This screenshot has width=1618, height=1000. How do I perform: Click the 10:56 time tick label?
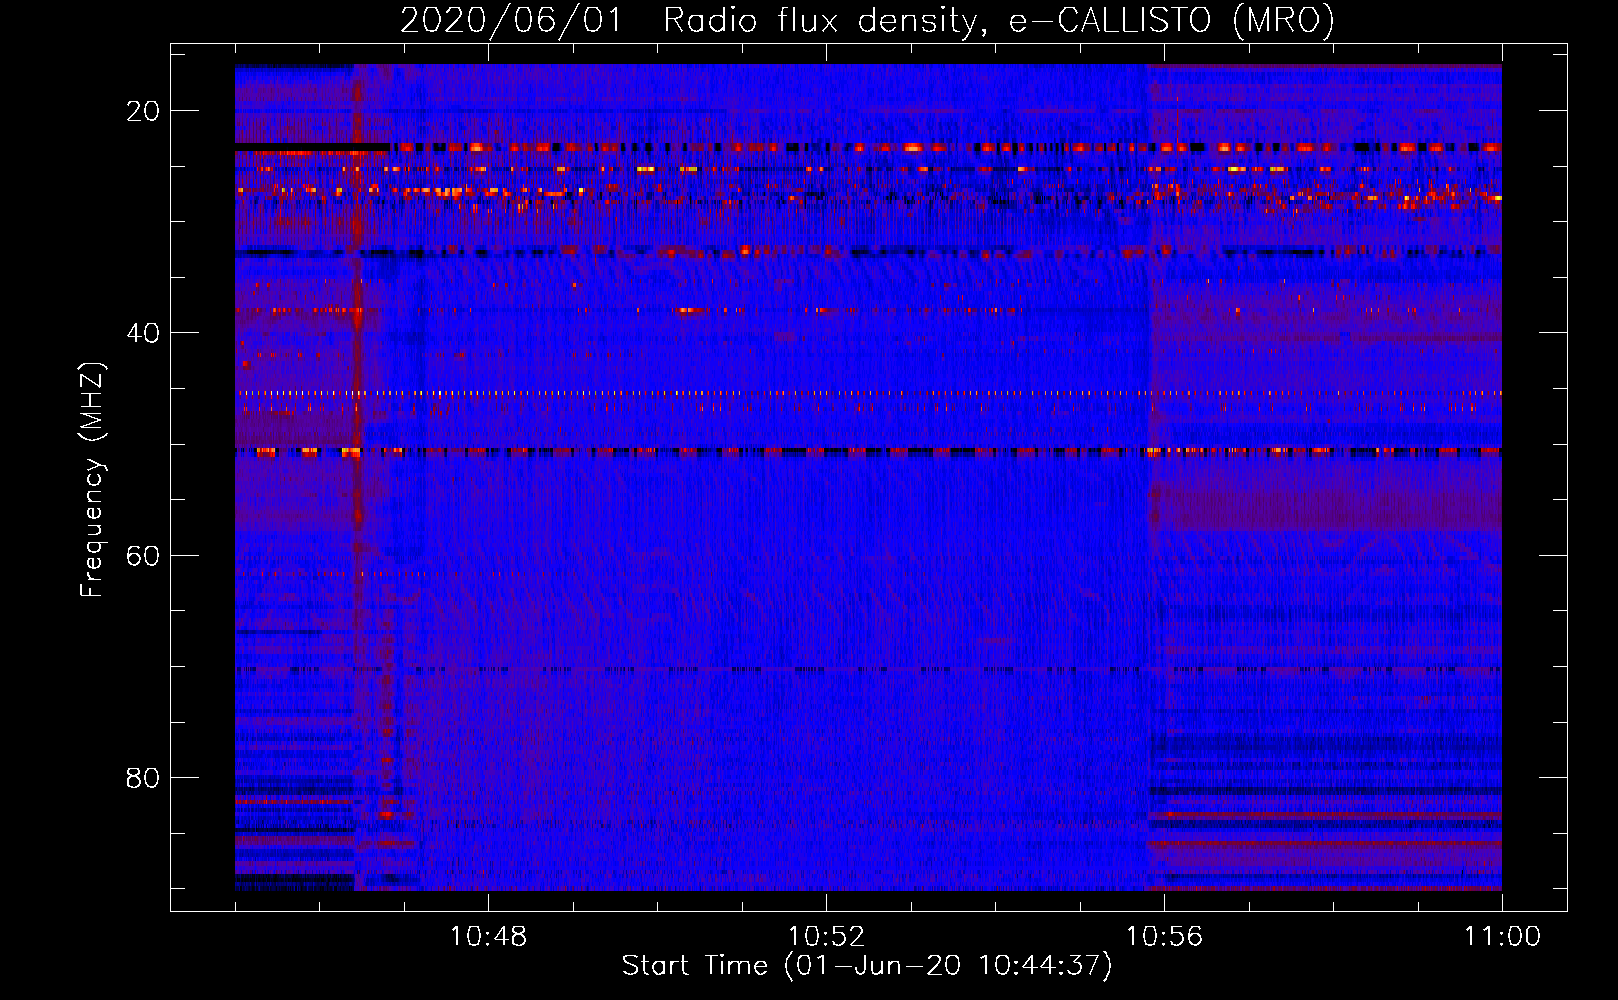click(x=1164, y=937)
